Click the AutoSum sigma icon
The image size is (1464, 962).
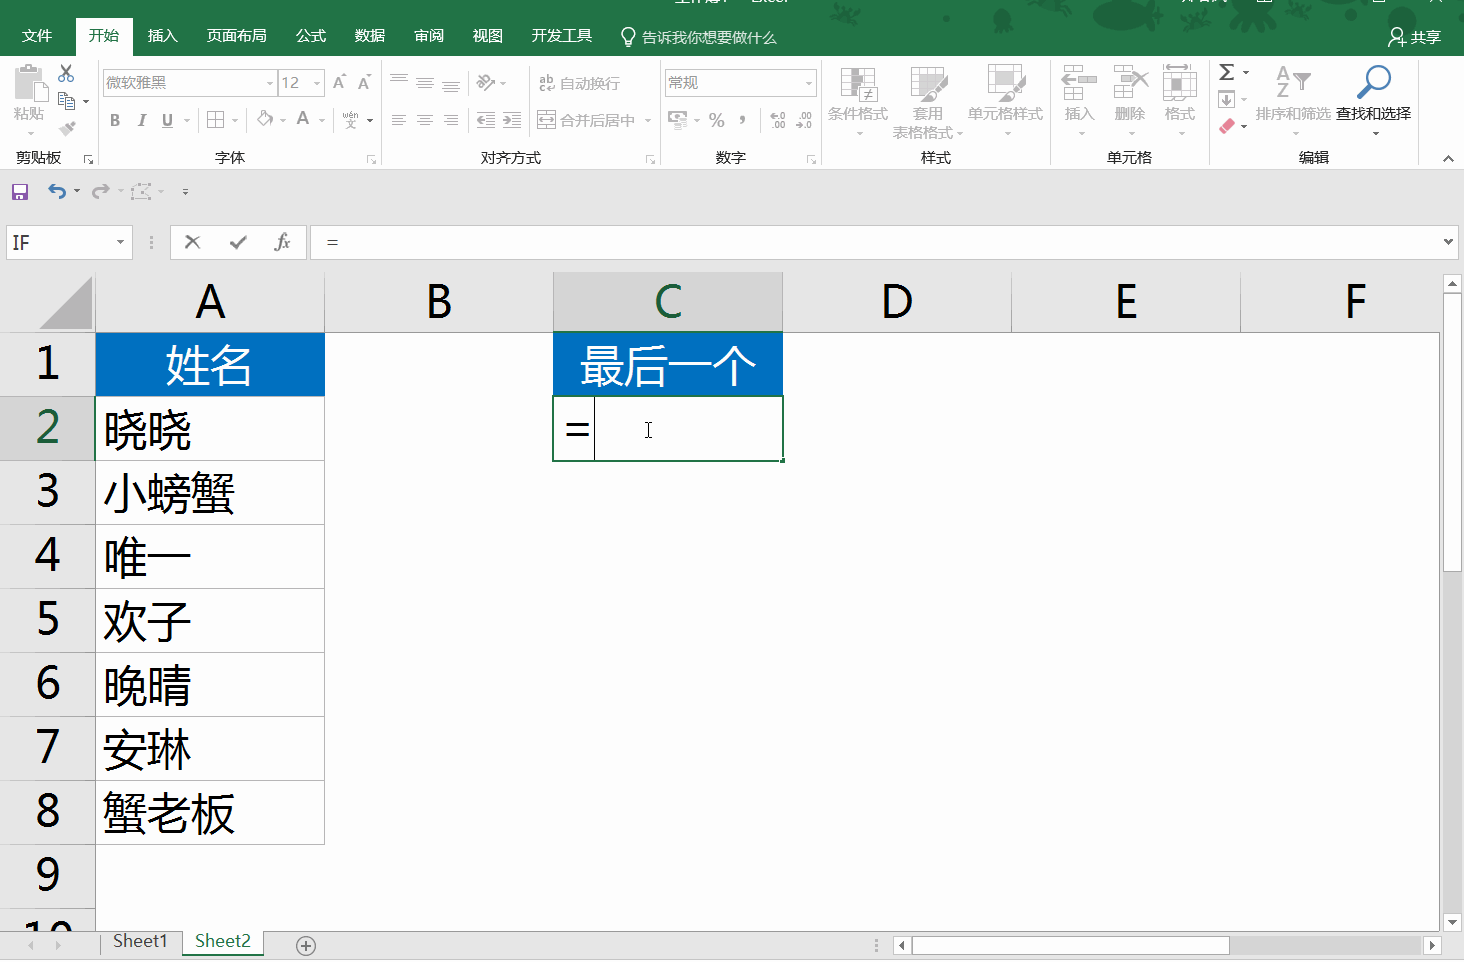pyautogui.click(x=1227, y=72)
